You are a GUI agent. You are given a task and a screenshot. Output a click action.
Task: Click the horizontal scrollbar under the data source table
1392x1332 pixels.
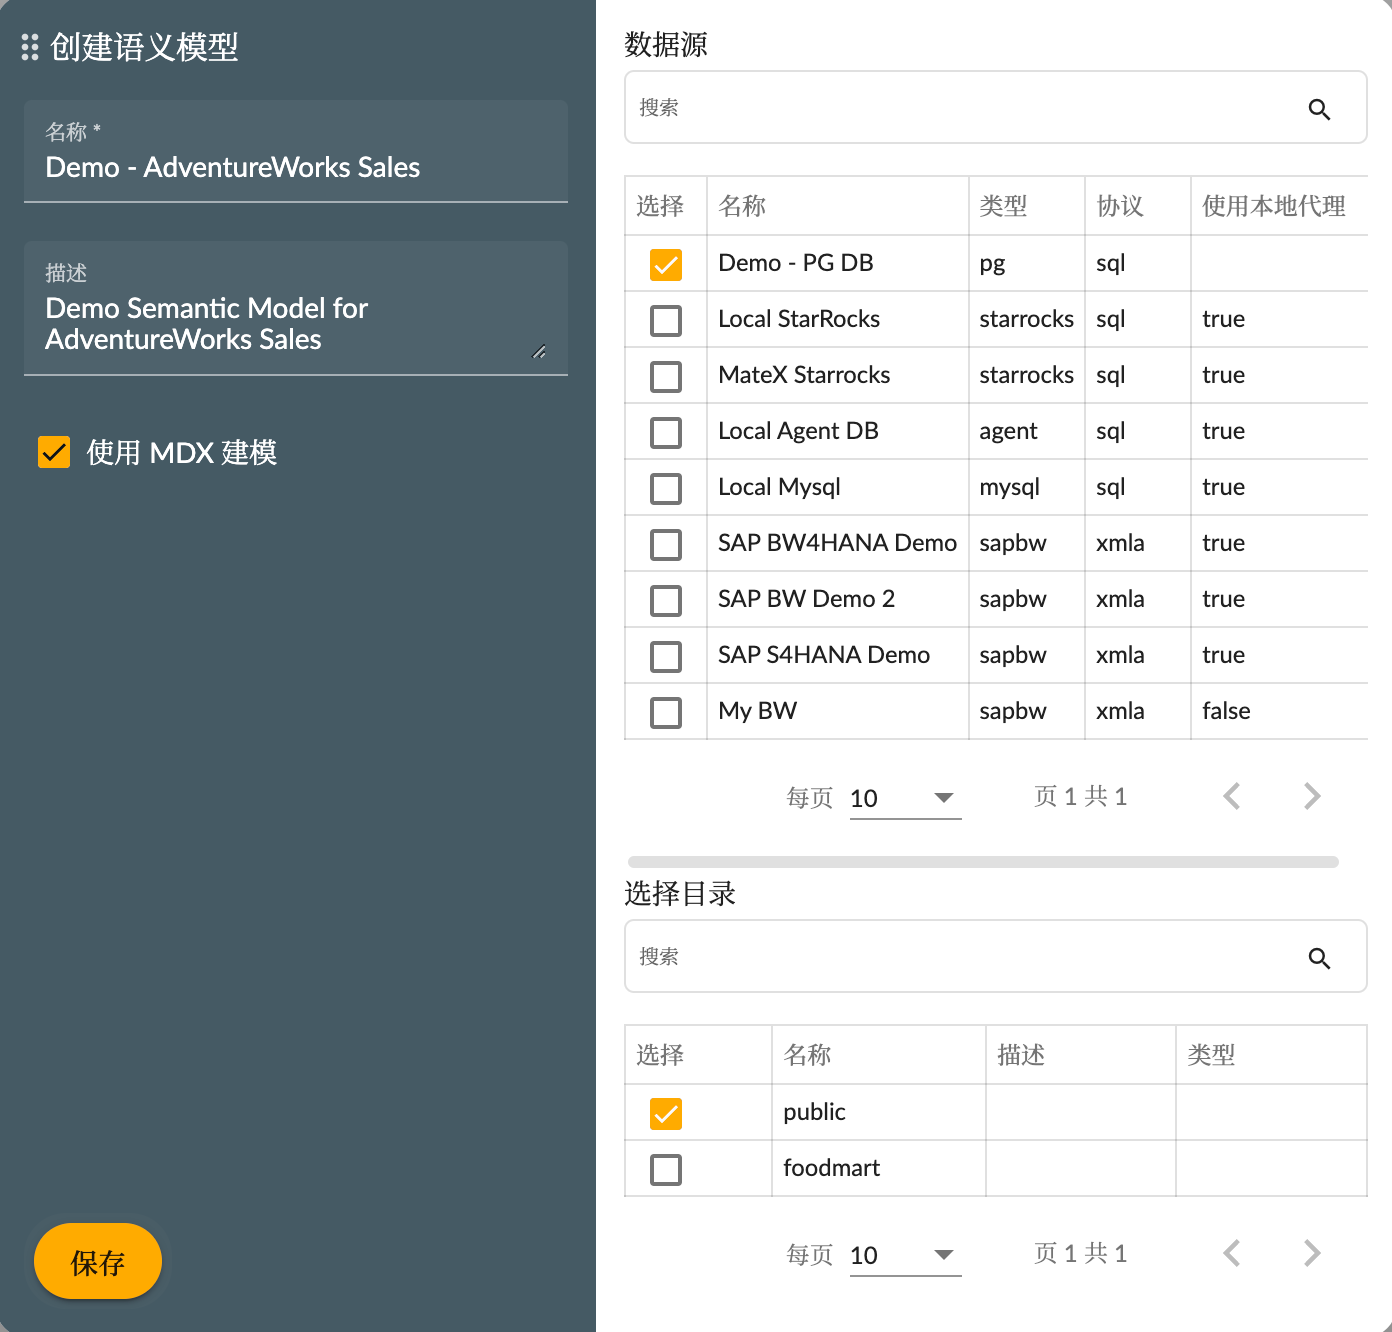pos(983,861)
